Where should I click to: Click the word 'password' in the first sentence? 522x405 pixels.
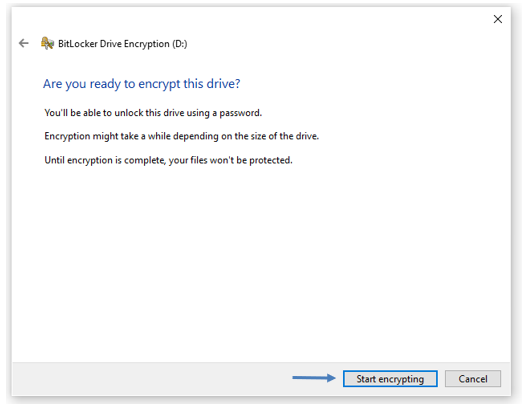(240, 113)
